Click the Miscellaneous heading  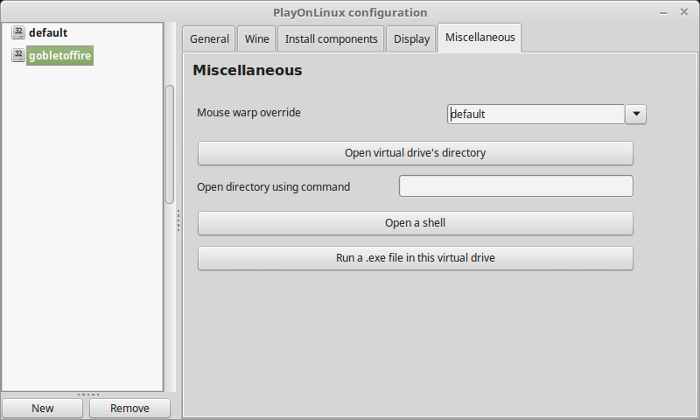tap(247, 70)
